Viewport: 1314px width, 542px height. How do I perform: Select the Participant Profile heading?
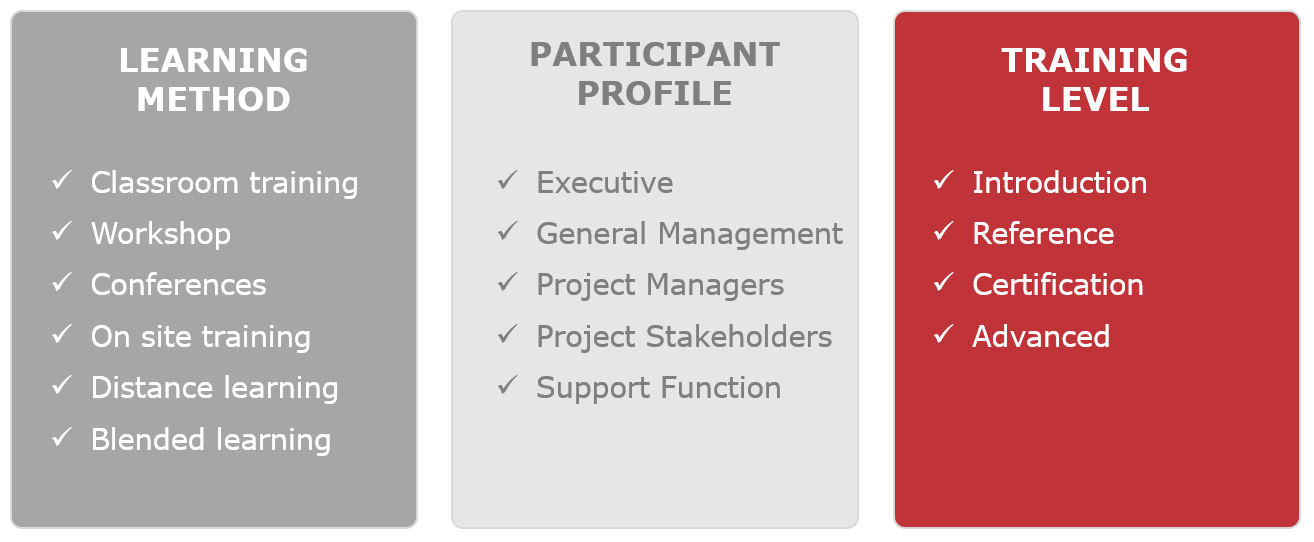[655, 74]
